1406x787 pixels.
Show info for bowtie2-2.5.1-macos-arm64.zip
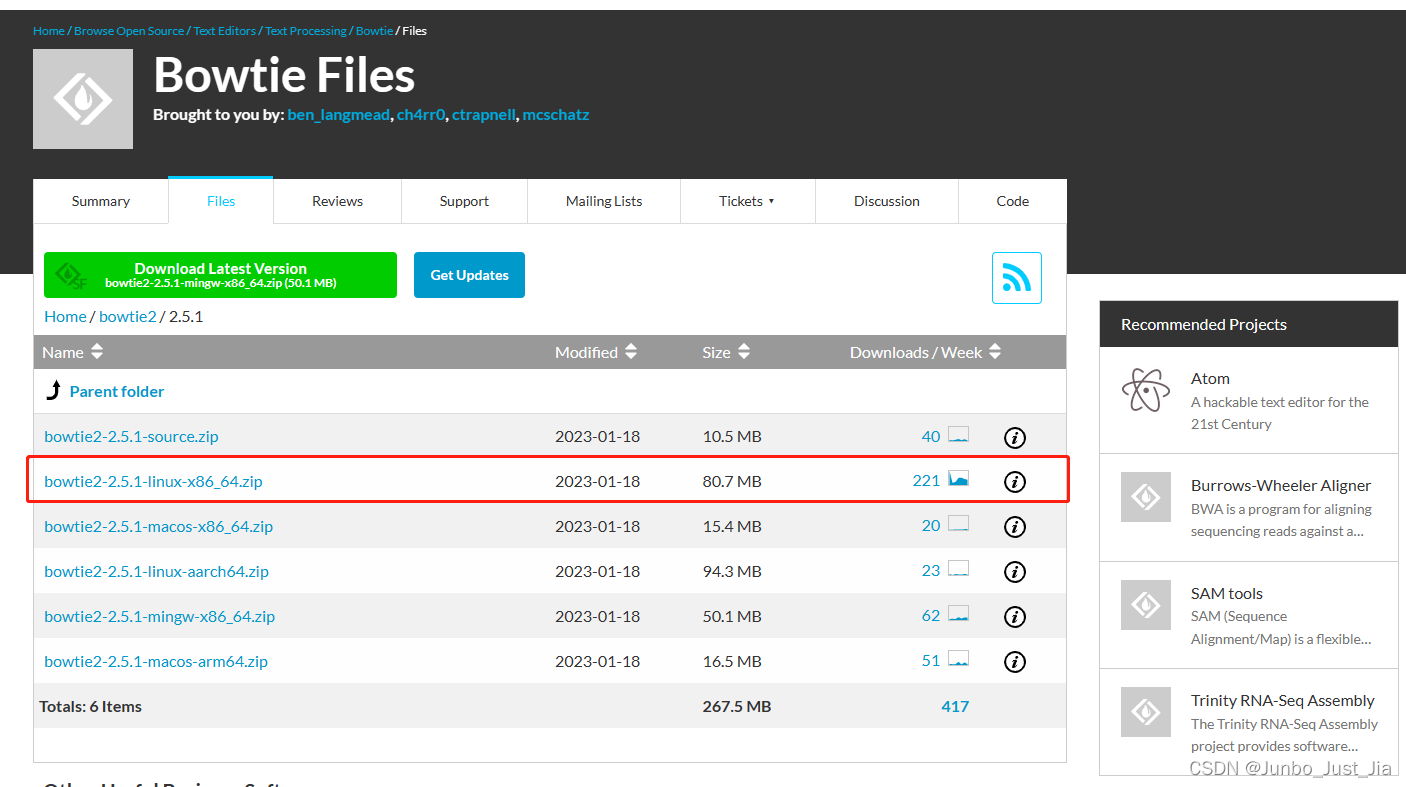(1015, 662)
